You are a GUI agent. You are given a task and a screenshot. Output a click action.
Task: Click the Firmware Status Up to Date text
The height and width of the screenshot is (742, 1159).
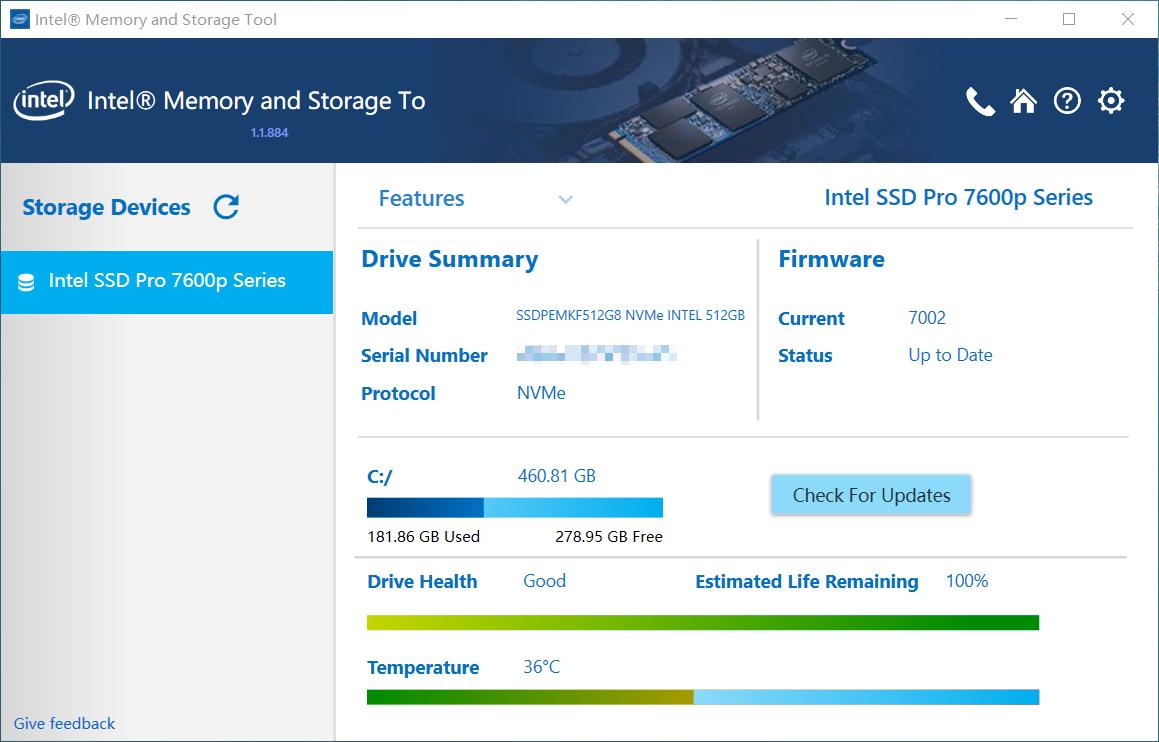950,355
